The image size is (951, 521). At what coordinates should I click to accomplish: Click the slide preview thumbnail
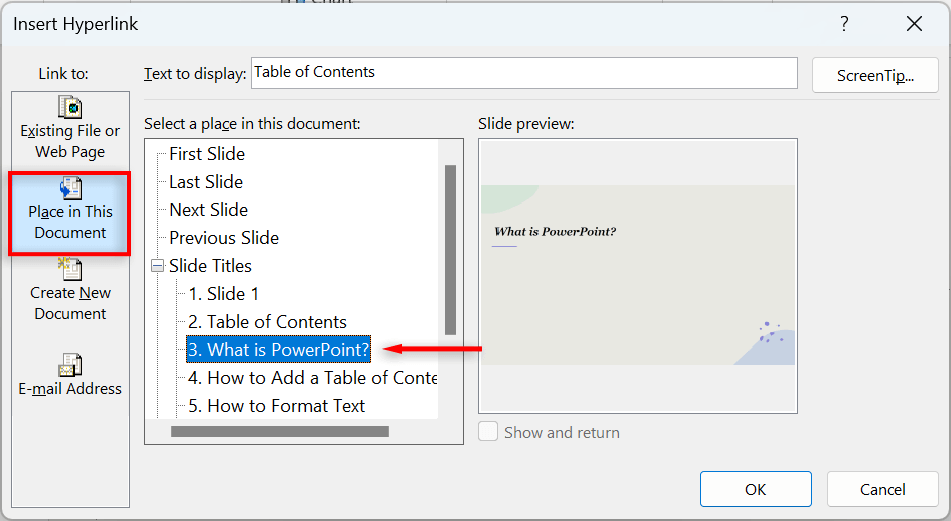pyautogui.click(x=638, y=275)
